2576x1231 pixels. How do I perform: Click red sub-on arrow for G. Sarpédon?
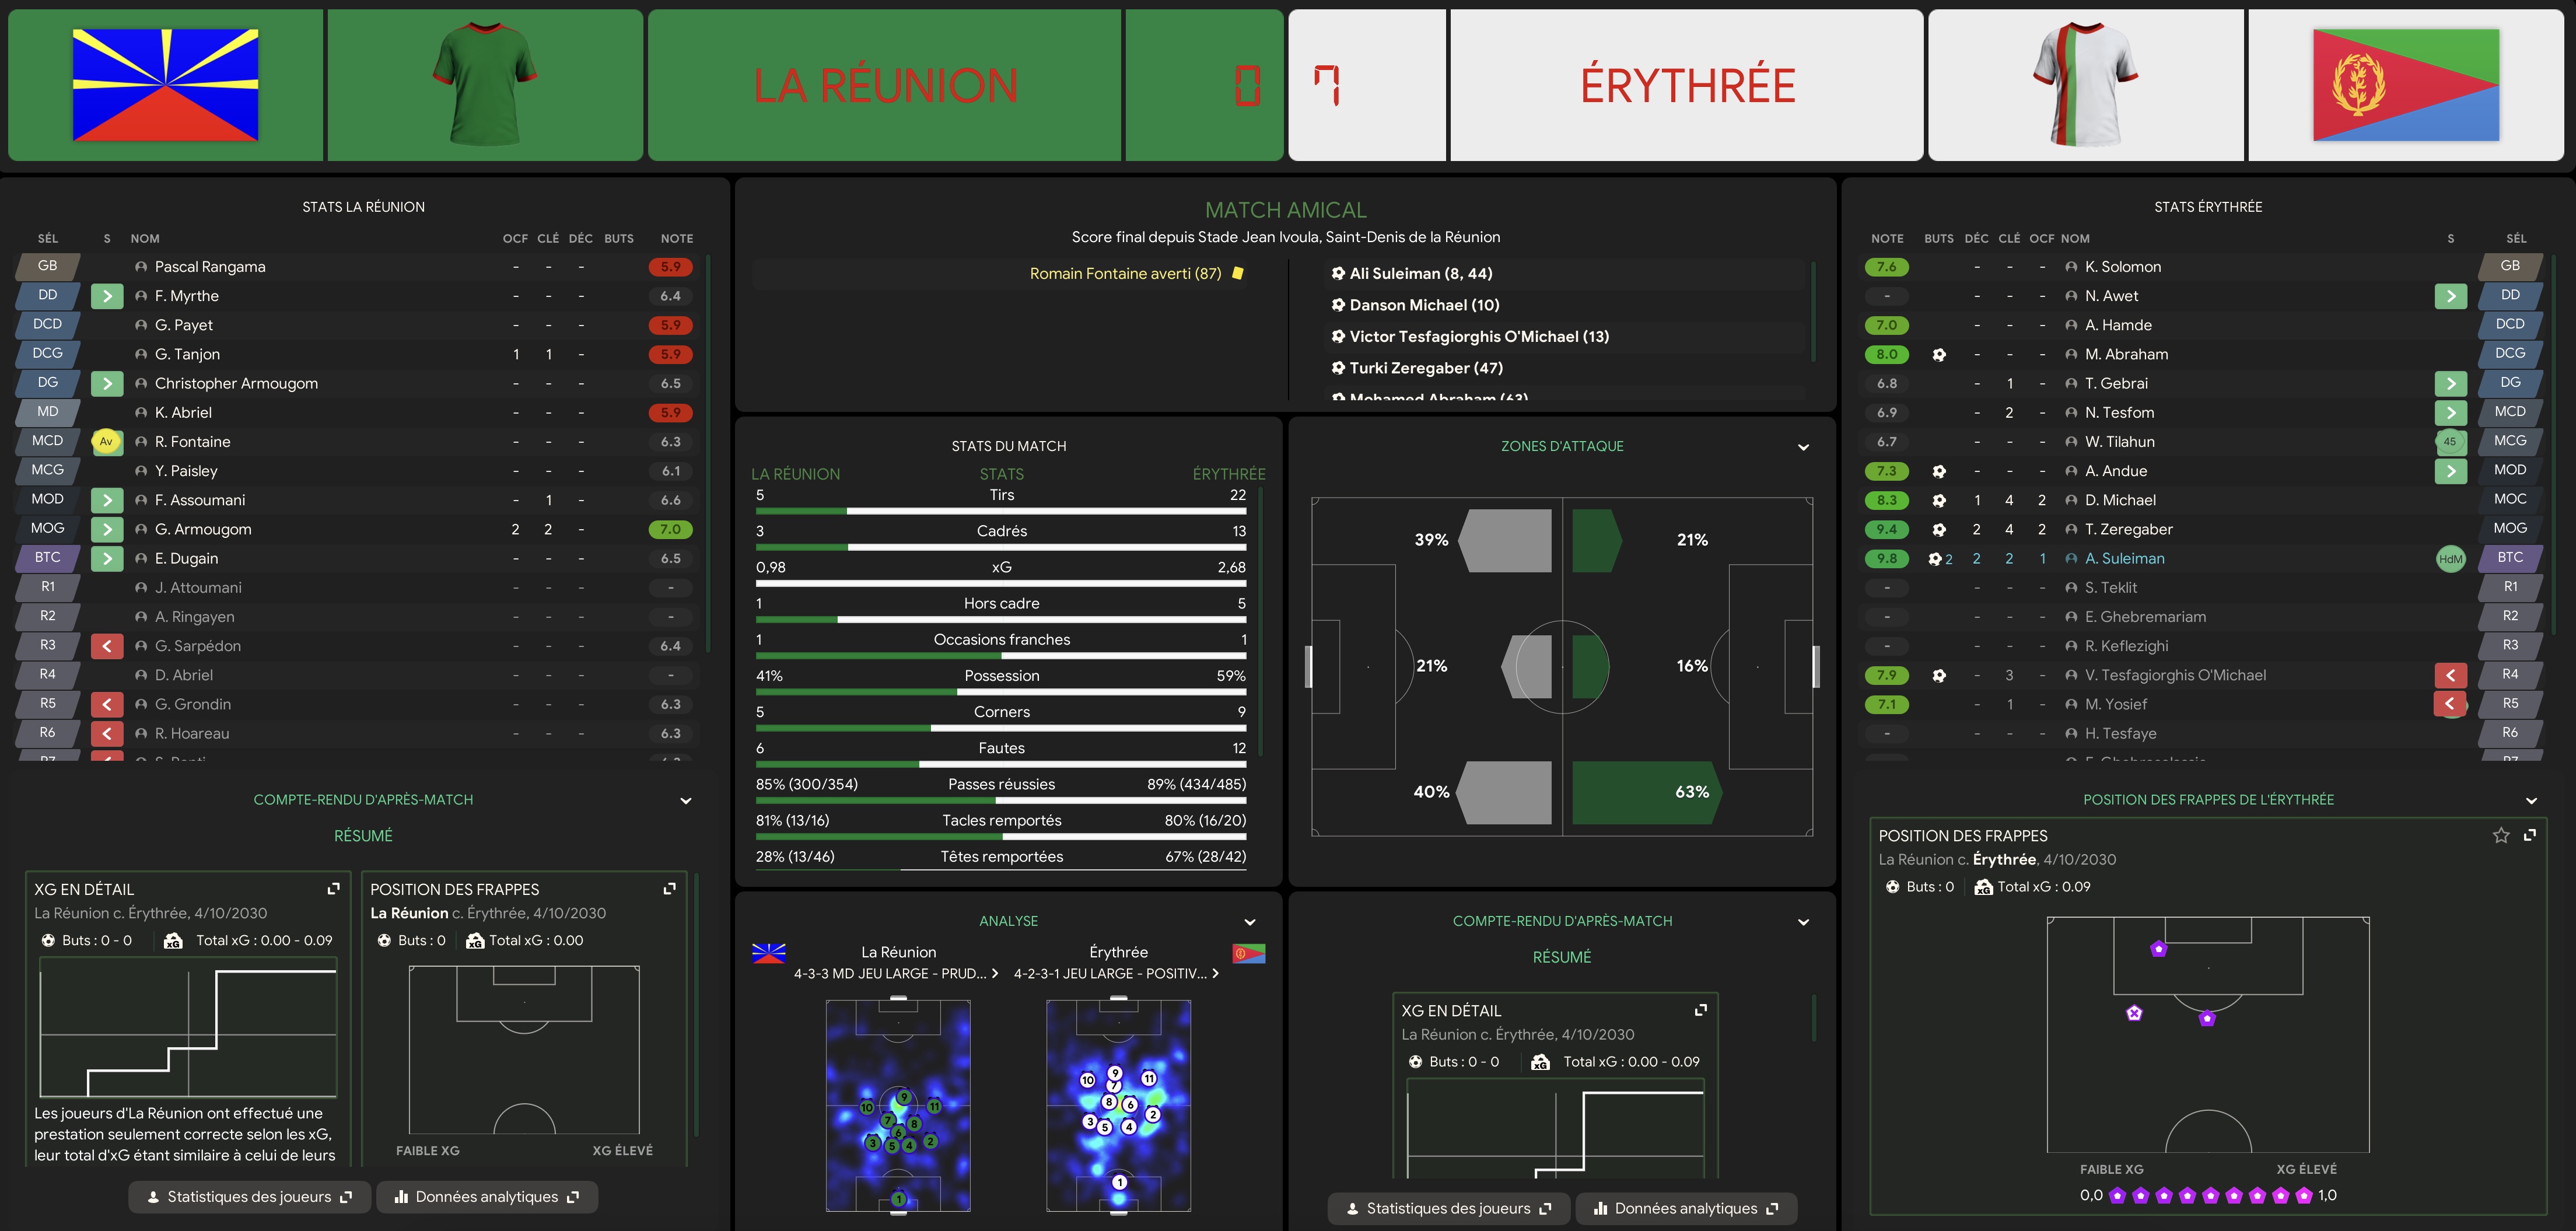coord(107,646)
